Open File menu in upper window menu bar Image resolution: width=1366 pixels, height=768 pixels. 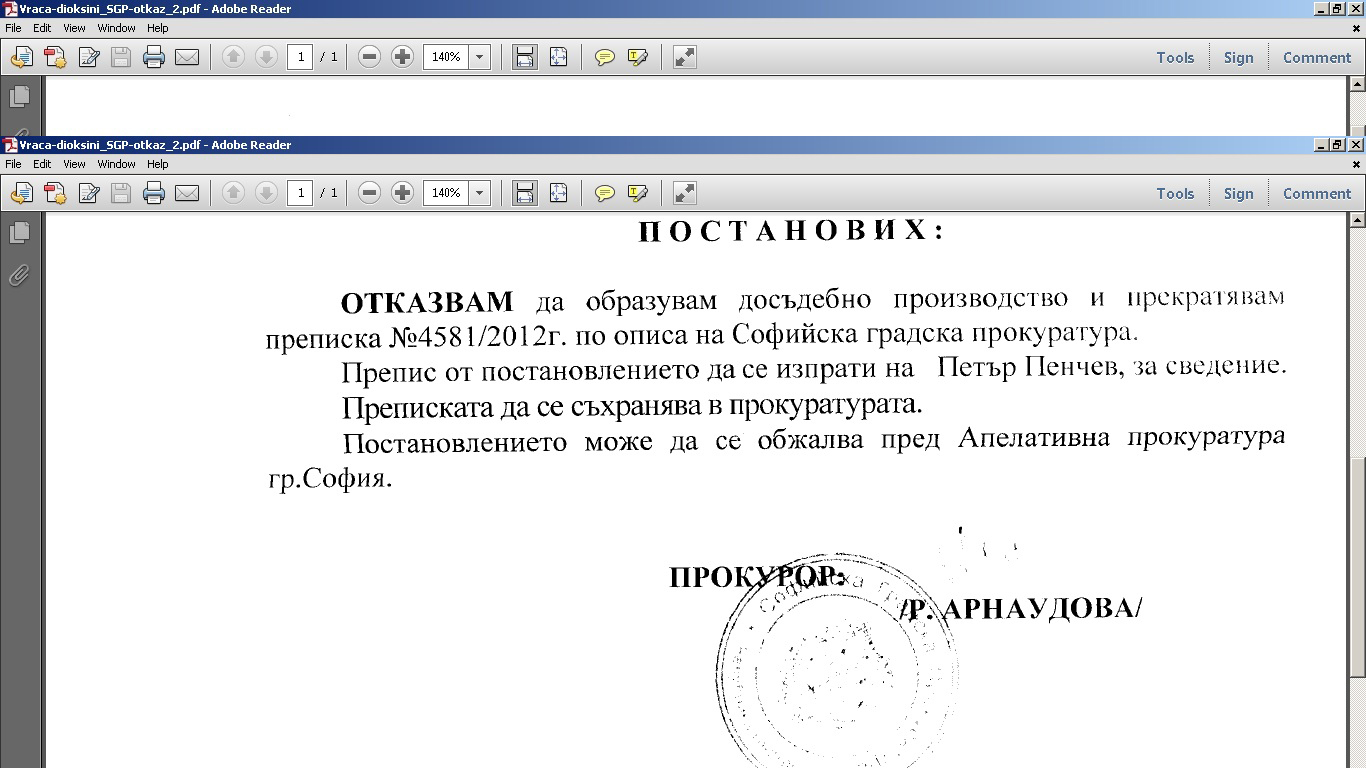(x=13, y=28)
